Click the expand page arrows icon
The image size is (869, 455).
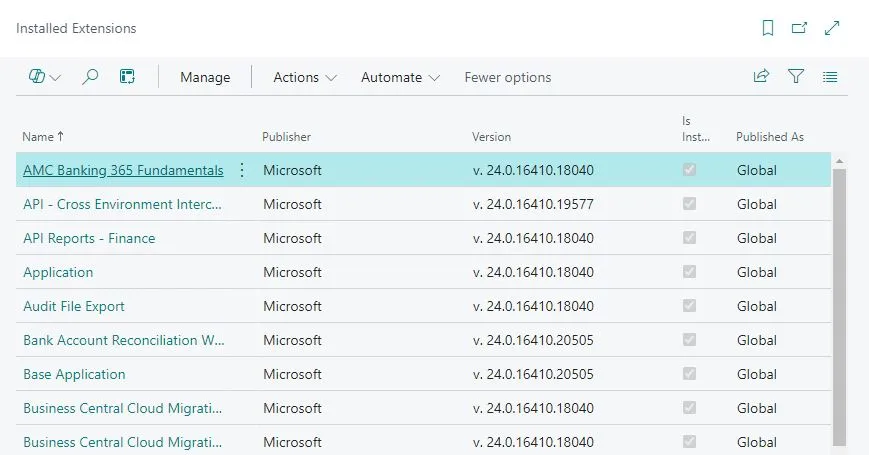(x=832, y=28)
